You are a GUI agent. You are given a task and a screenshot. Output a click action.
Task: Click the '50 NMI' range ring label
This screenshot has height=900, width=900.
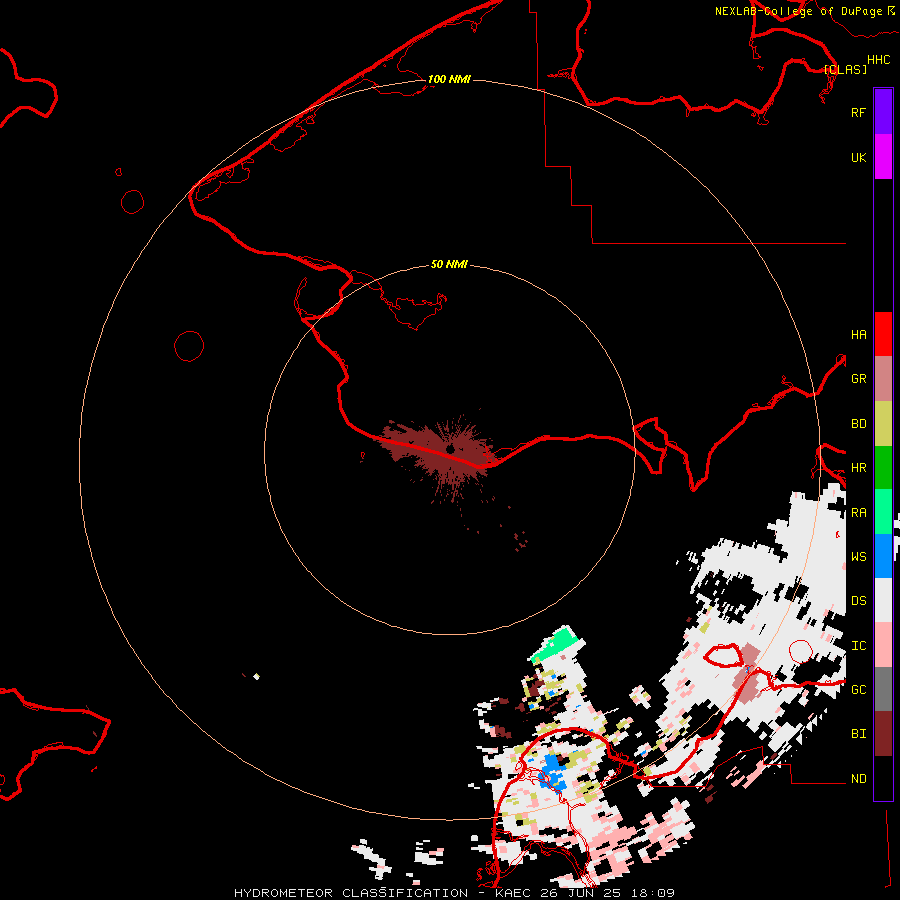[x=449, y=264]
